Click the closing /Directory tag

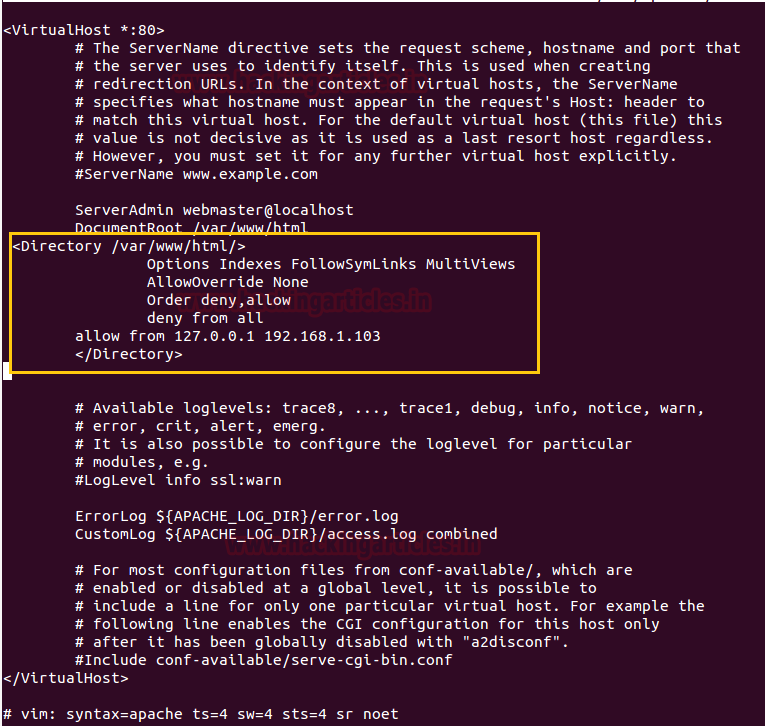(x=129, y=354)
